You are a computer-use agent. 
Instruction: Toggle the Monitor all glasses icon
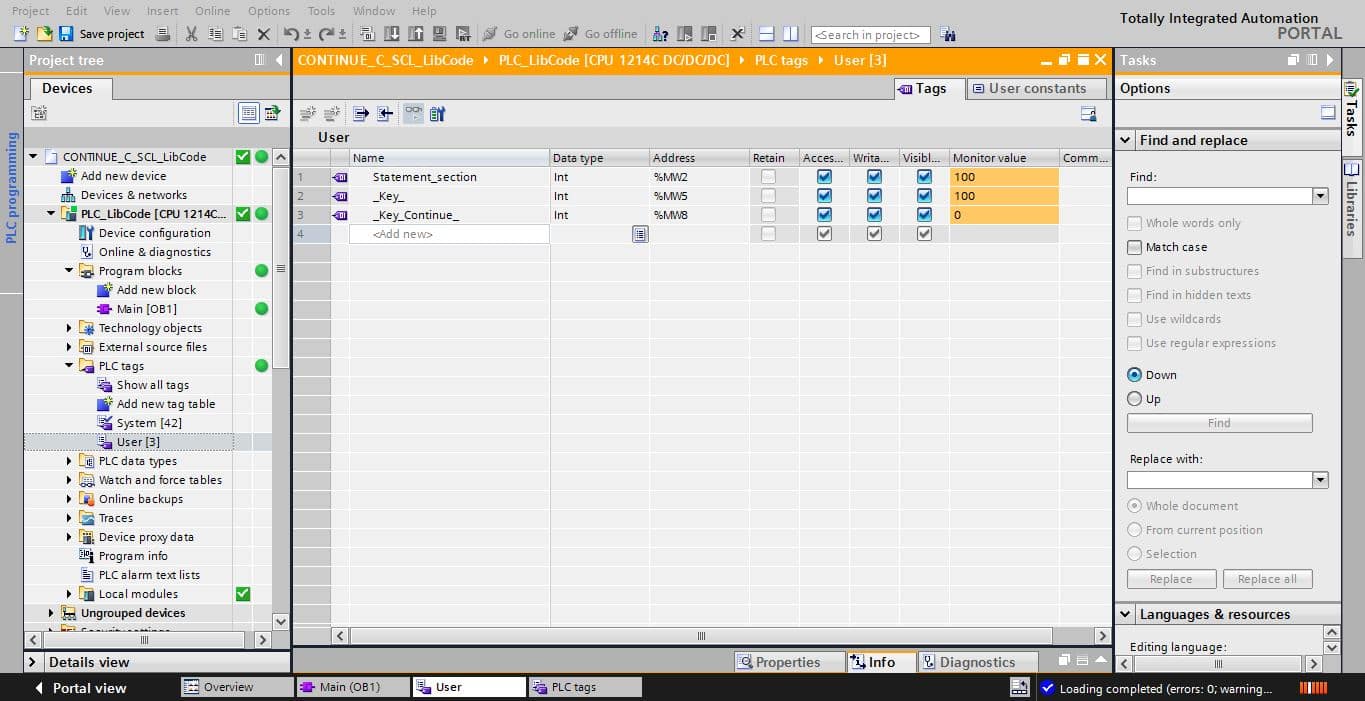pyautogui.click(x=413, y=114)
